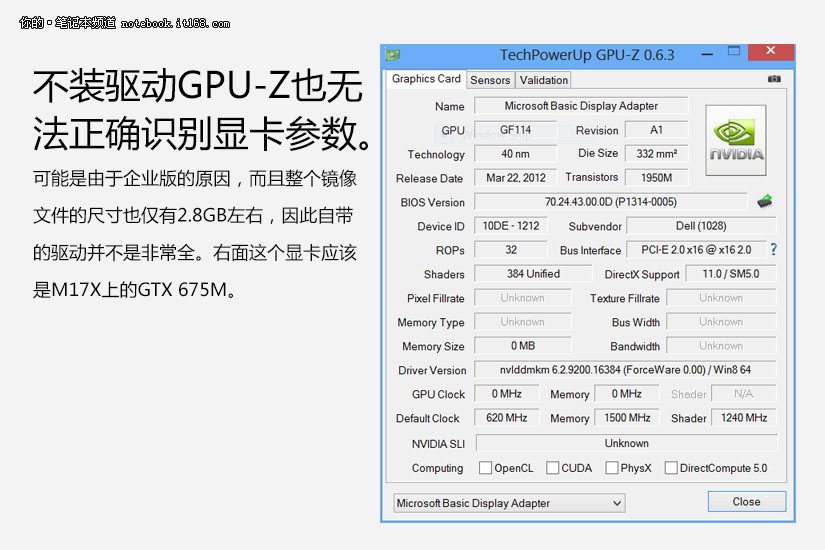Enable the OpenCL checkbox
825x550 pixels.
click(x=485, y=468)
